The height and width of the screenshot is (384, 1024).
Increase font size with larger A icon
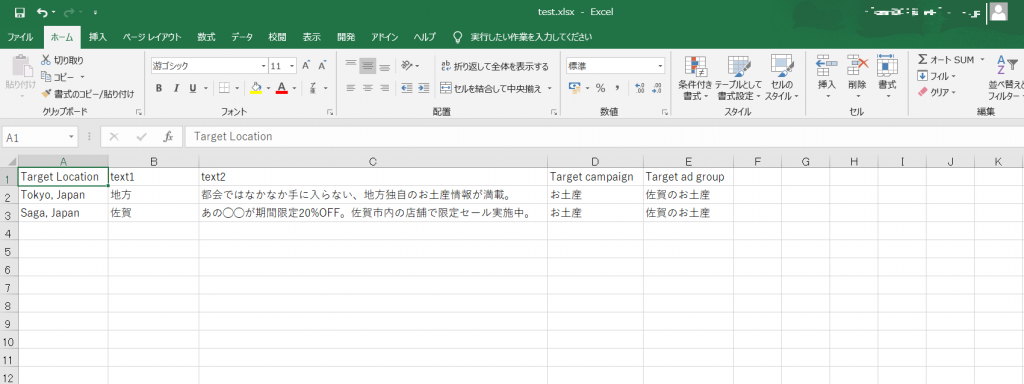click(306, 66)
